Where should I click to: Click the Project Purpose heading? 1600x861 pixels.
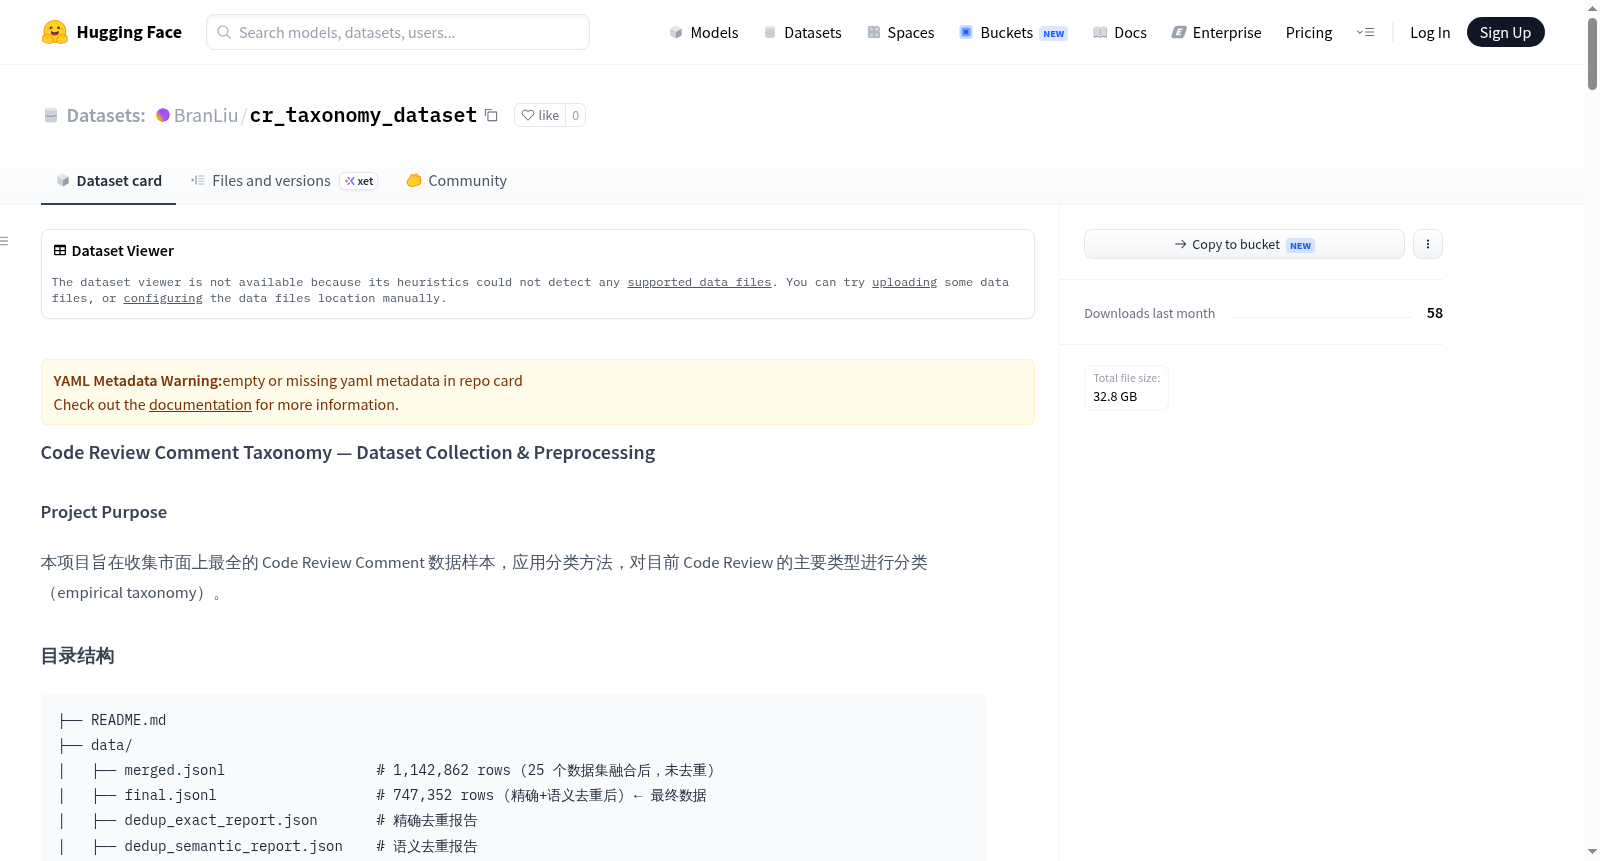tap(104, 512)
